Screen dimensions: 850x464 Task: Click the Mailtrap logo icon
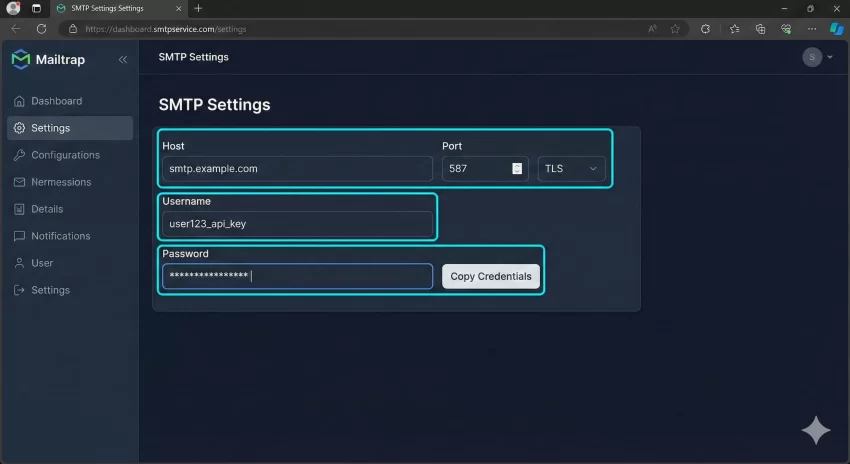(x=21, y=59)
